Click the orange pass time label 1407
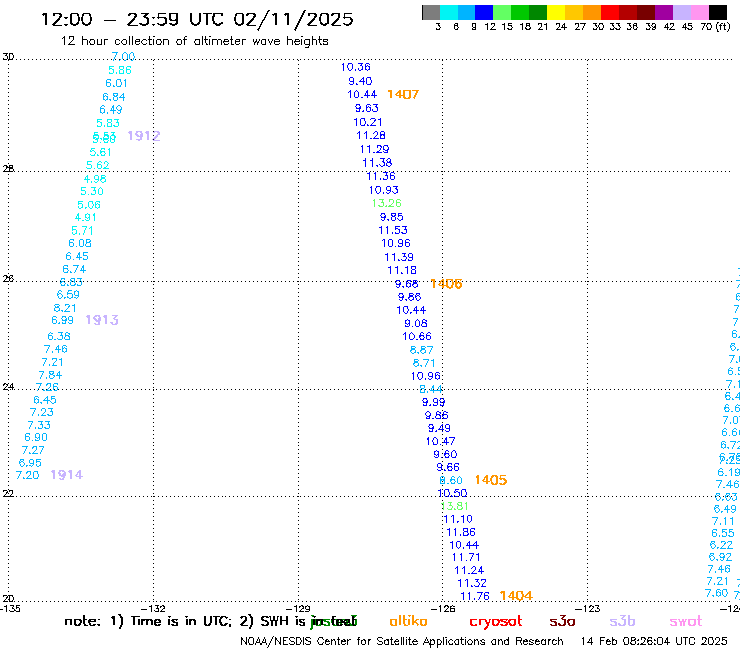The height and width of the screenshot is (650, 740). [403, 94]
